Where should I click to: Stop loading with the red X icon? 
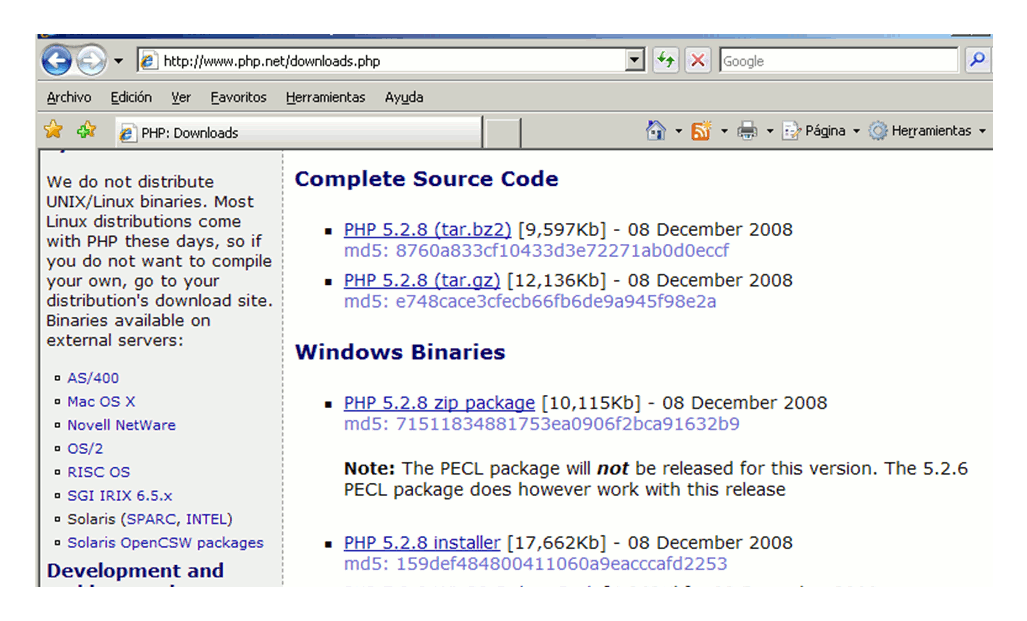(x=698, y=61)
